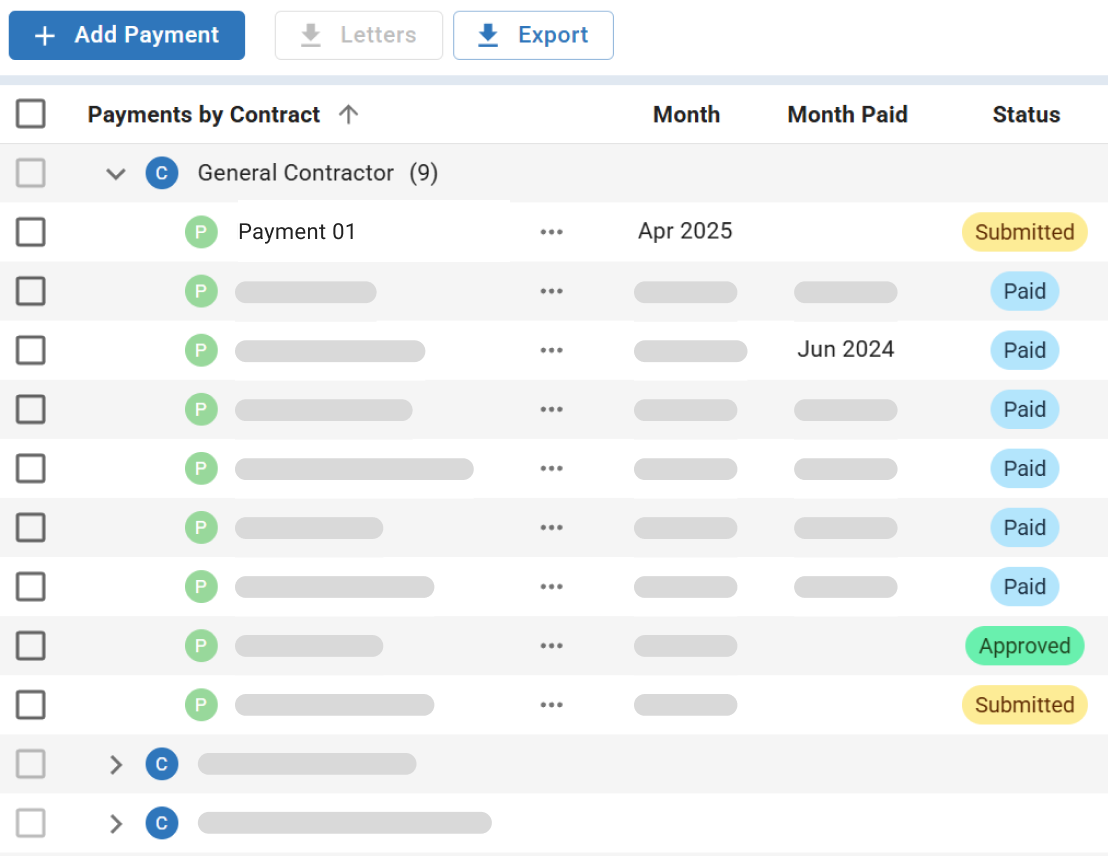Open the ellipsis menu on the Approved row
This screenshot has width=1108, height=856.
pos(551,645)
